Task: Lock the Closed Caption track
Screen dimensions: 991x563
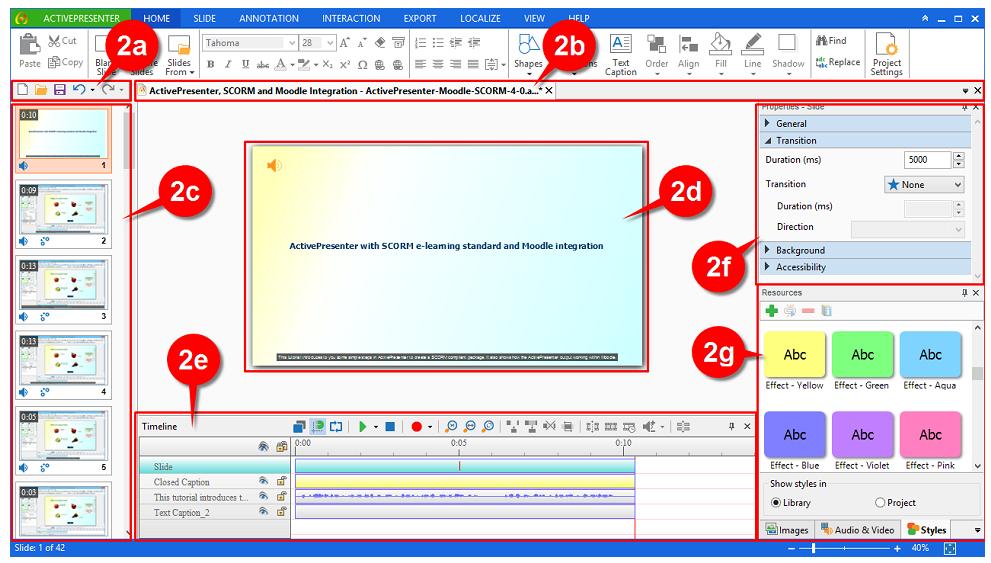Action: click(281, 481)
